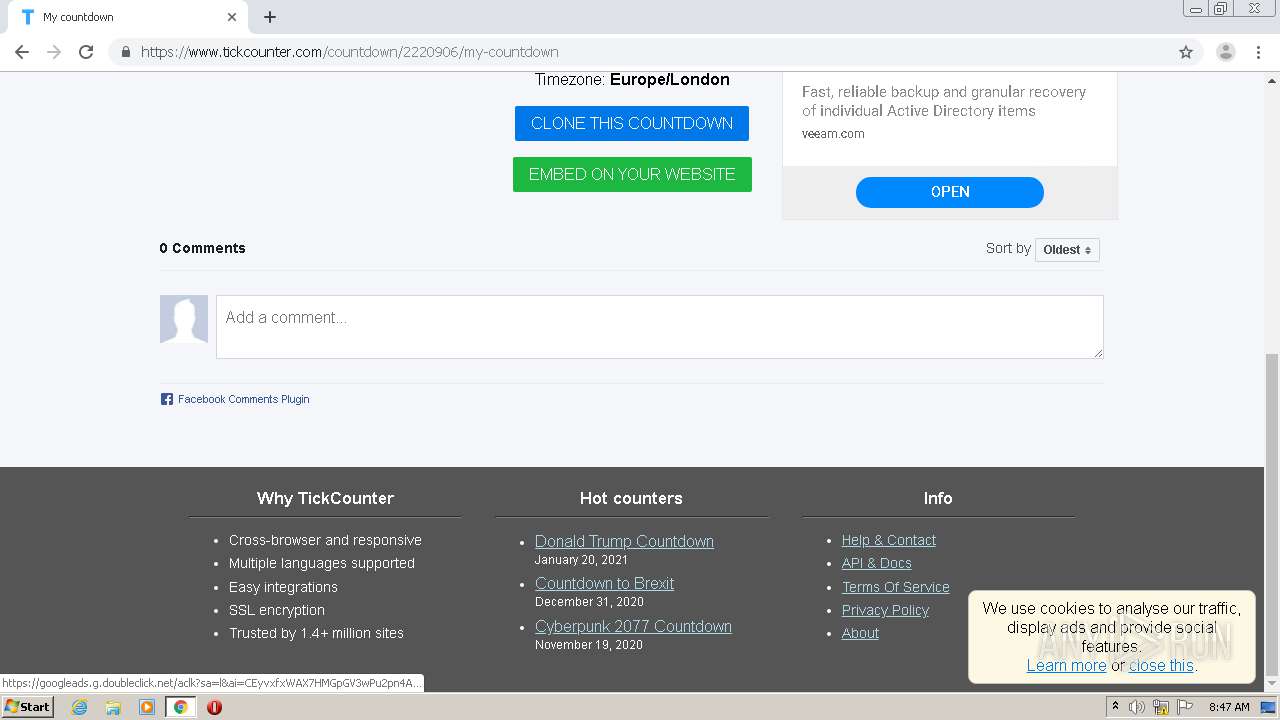Open the API & Docs link

[877, 563]
